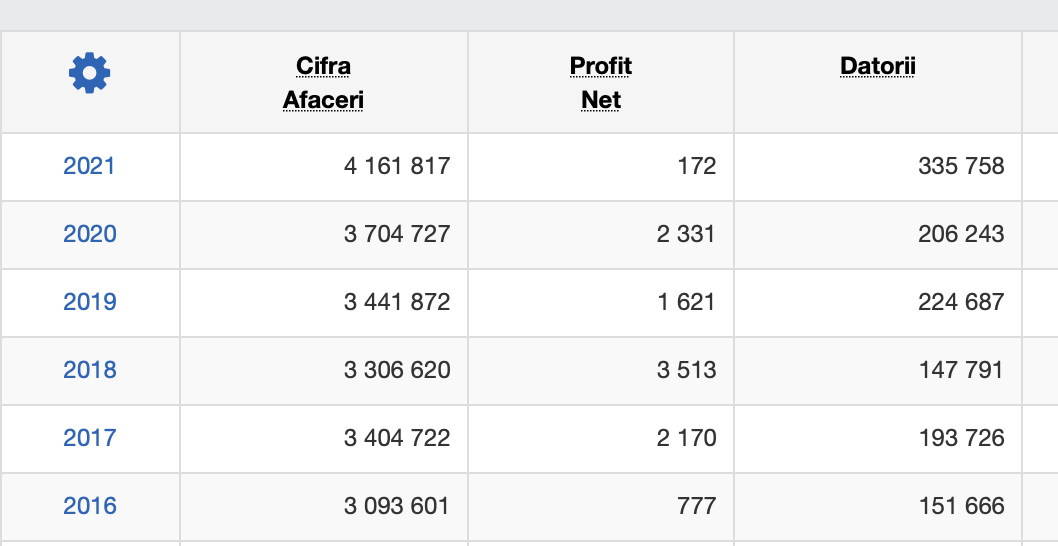Viewport: 1058px width, 546px height.
Task: Select the 2019 year link
Action: click(x=90, y=302)
